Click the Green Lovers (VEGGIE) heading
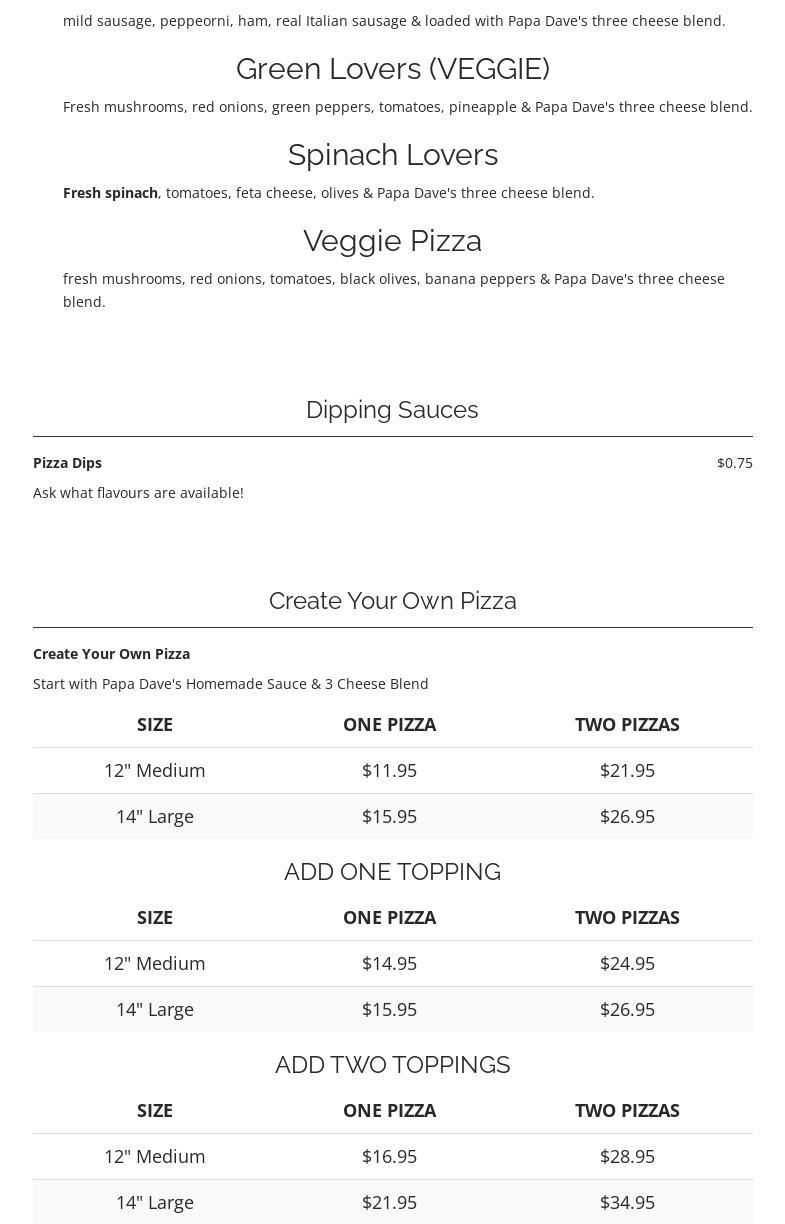The width and height of the screenshot is (785, 1224). pos(392,69)
